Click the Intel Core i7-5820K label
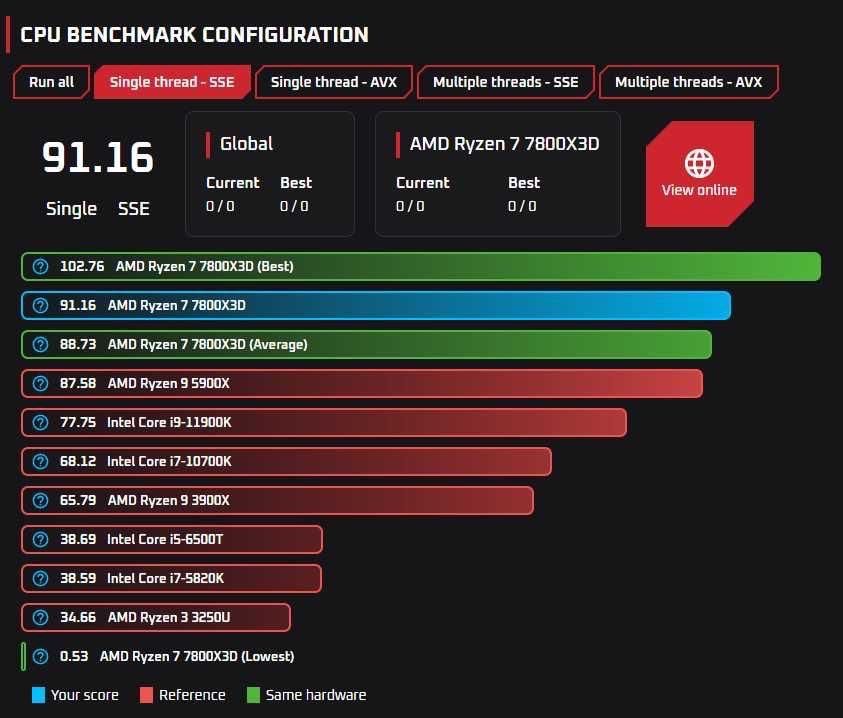The image size is (843, 718). [x=166, y=578]
